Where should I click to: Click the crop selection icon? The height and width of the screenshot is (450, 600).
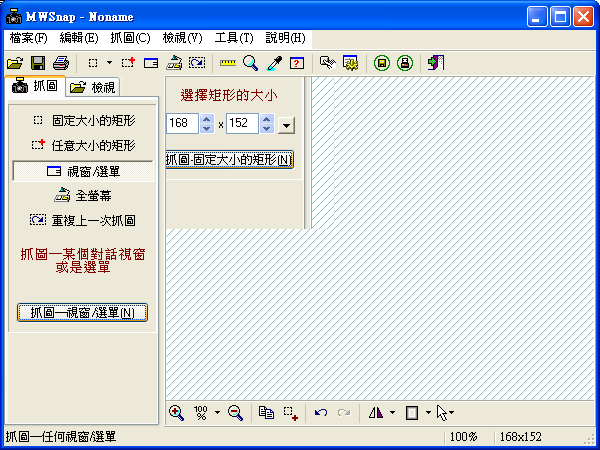pyautogui.click(x=290, y=413)
